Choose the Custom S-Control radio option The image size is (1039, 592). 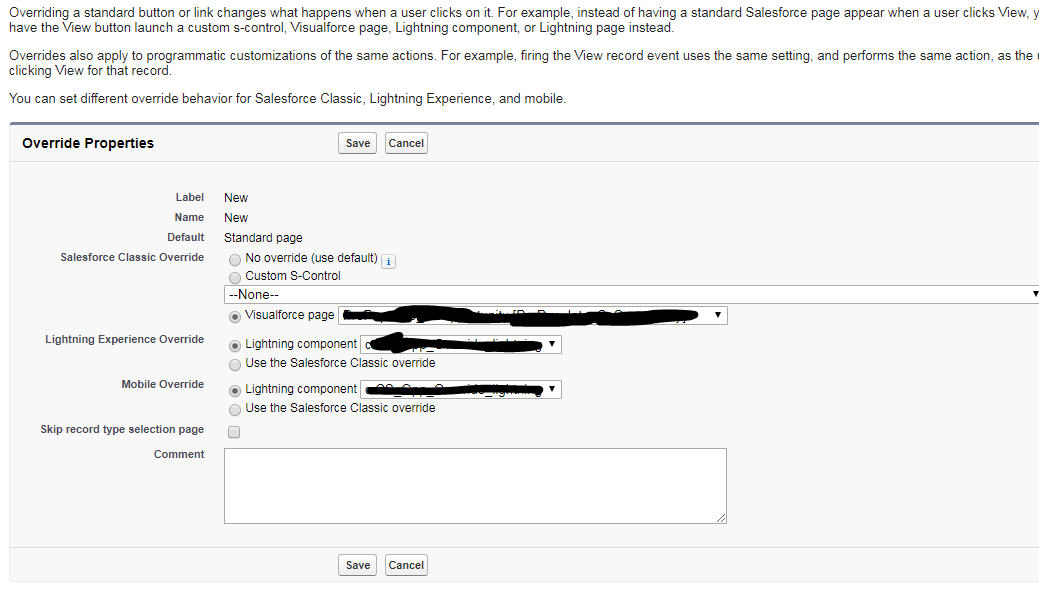tap(235, 276)
